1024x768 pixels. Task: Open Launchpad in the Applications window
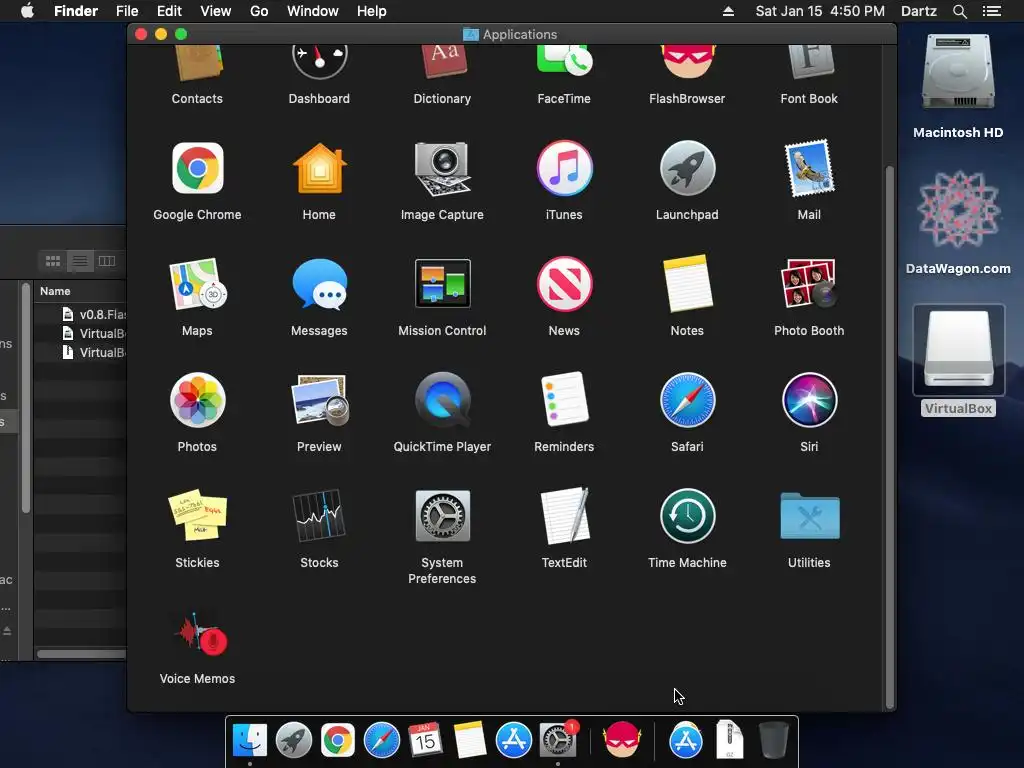[687, 168]
